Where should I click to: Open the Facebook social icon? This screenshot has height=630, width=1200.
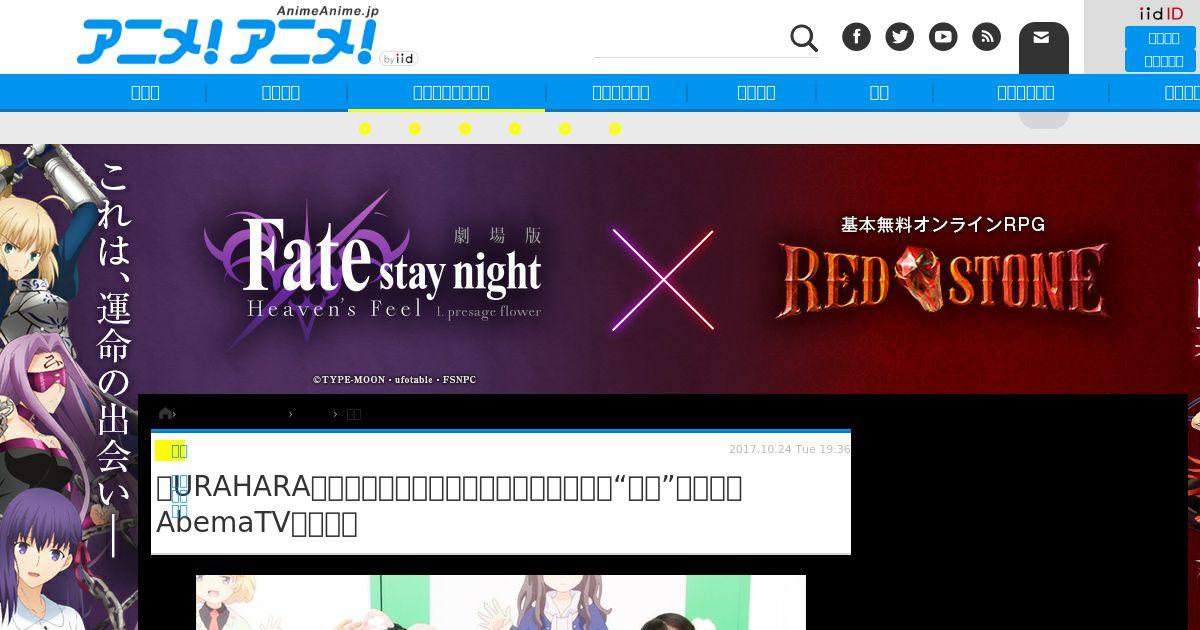click(x=856, y=37)
